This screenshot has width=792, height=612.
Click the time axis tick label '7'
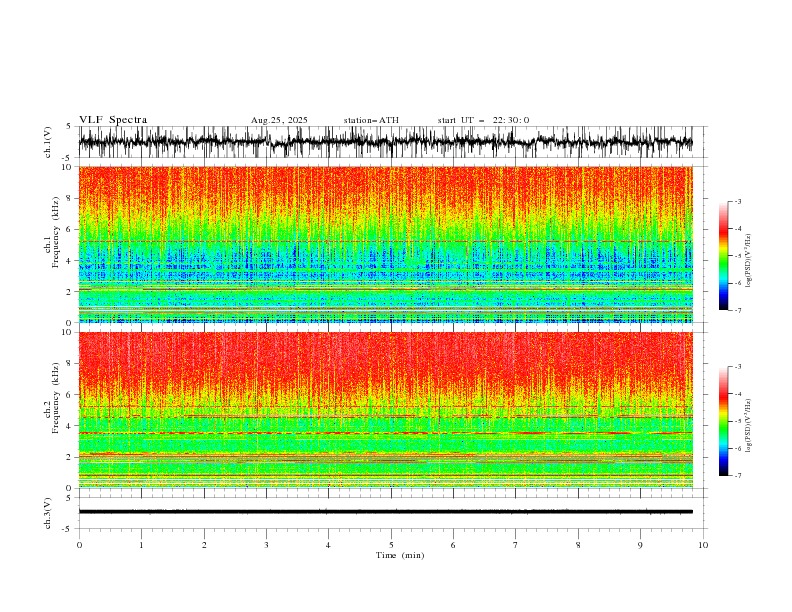coord(516,545)
